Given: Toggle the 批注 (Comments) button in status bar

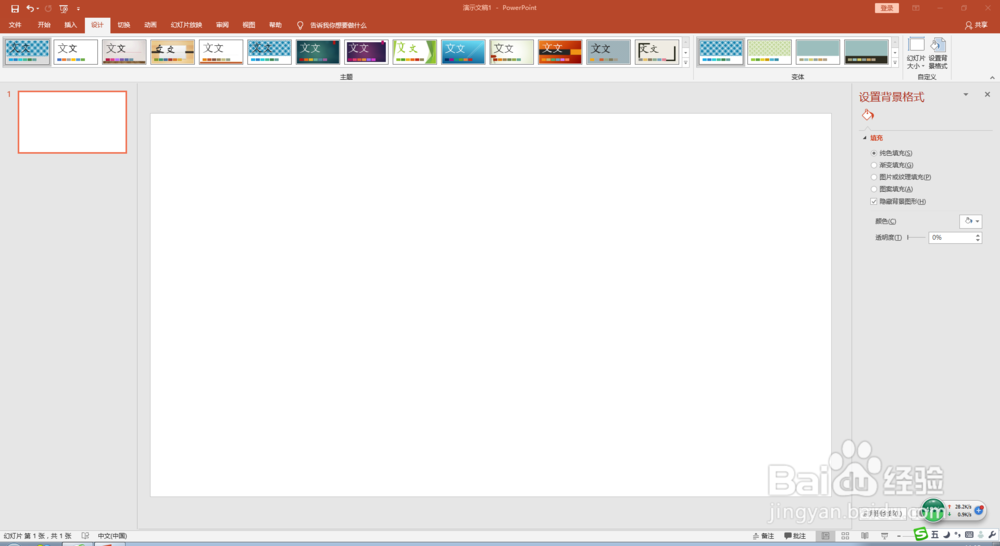Looking at the screenshot, I should coord(795,536).
